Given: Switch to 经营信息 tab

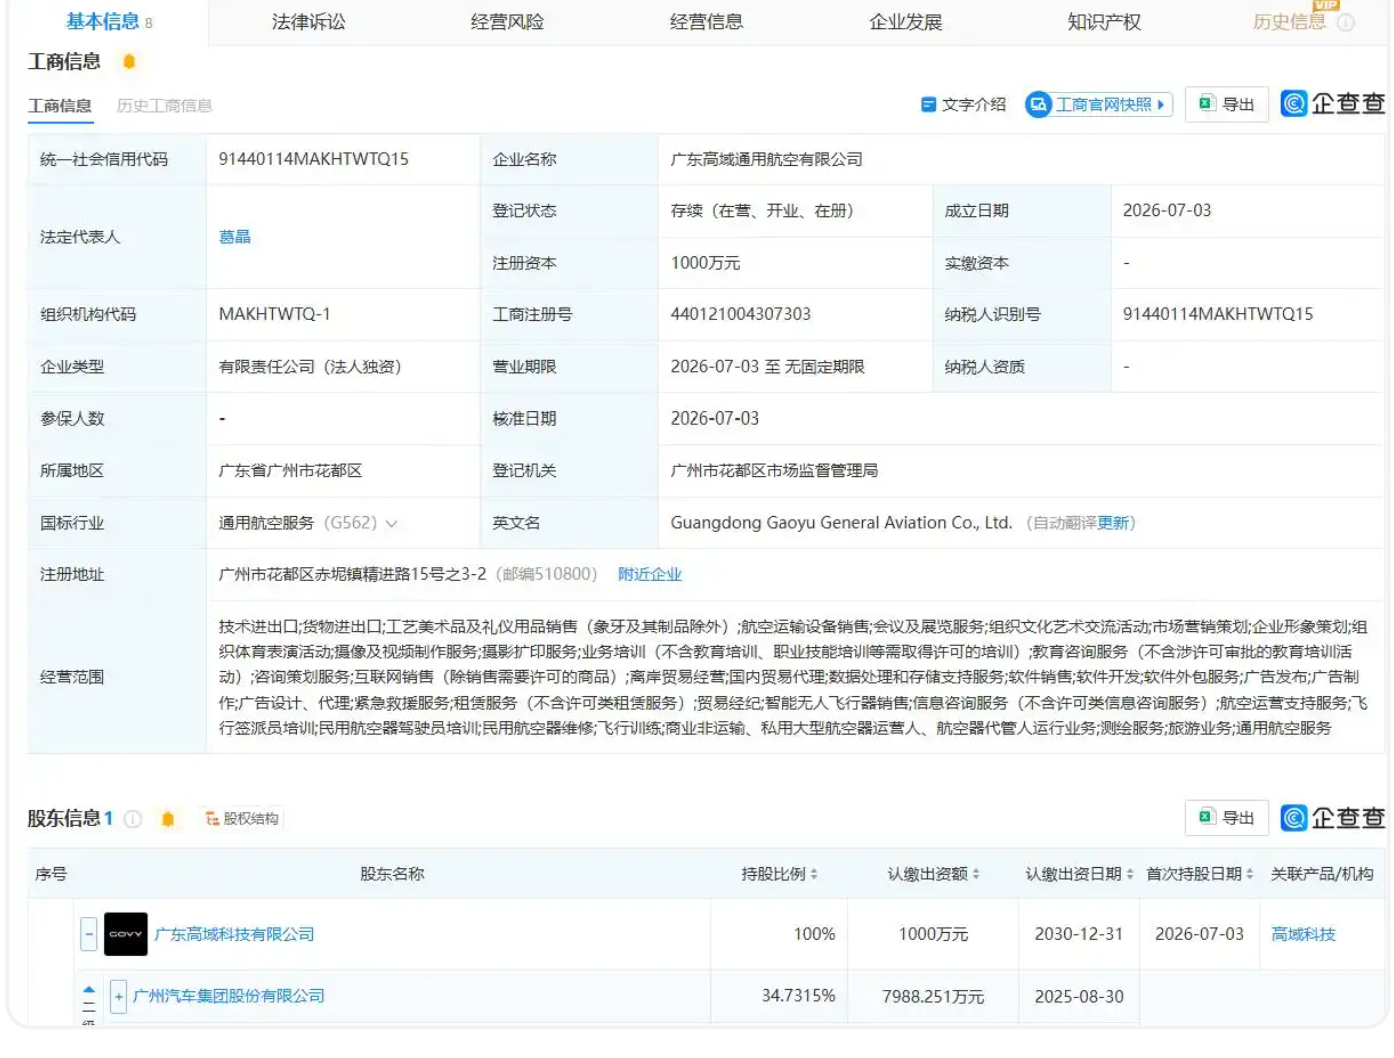Looking at the screenshot, I should 707,22.
